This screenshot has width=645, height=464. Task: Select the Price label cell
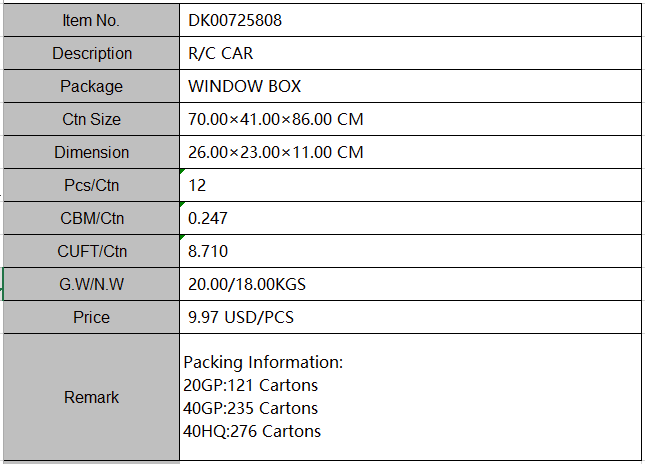pos(91,317)
